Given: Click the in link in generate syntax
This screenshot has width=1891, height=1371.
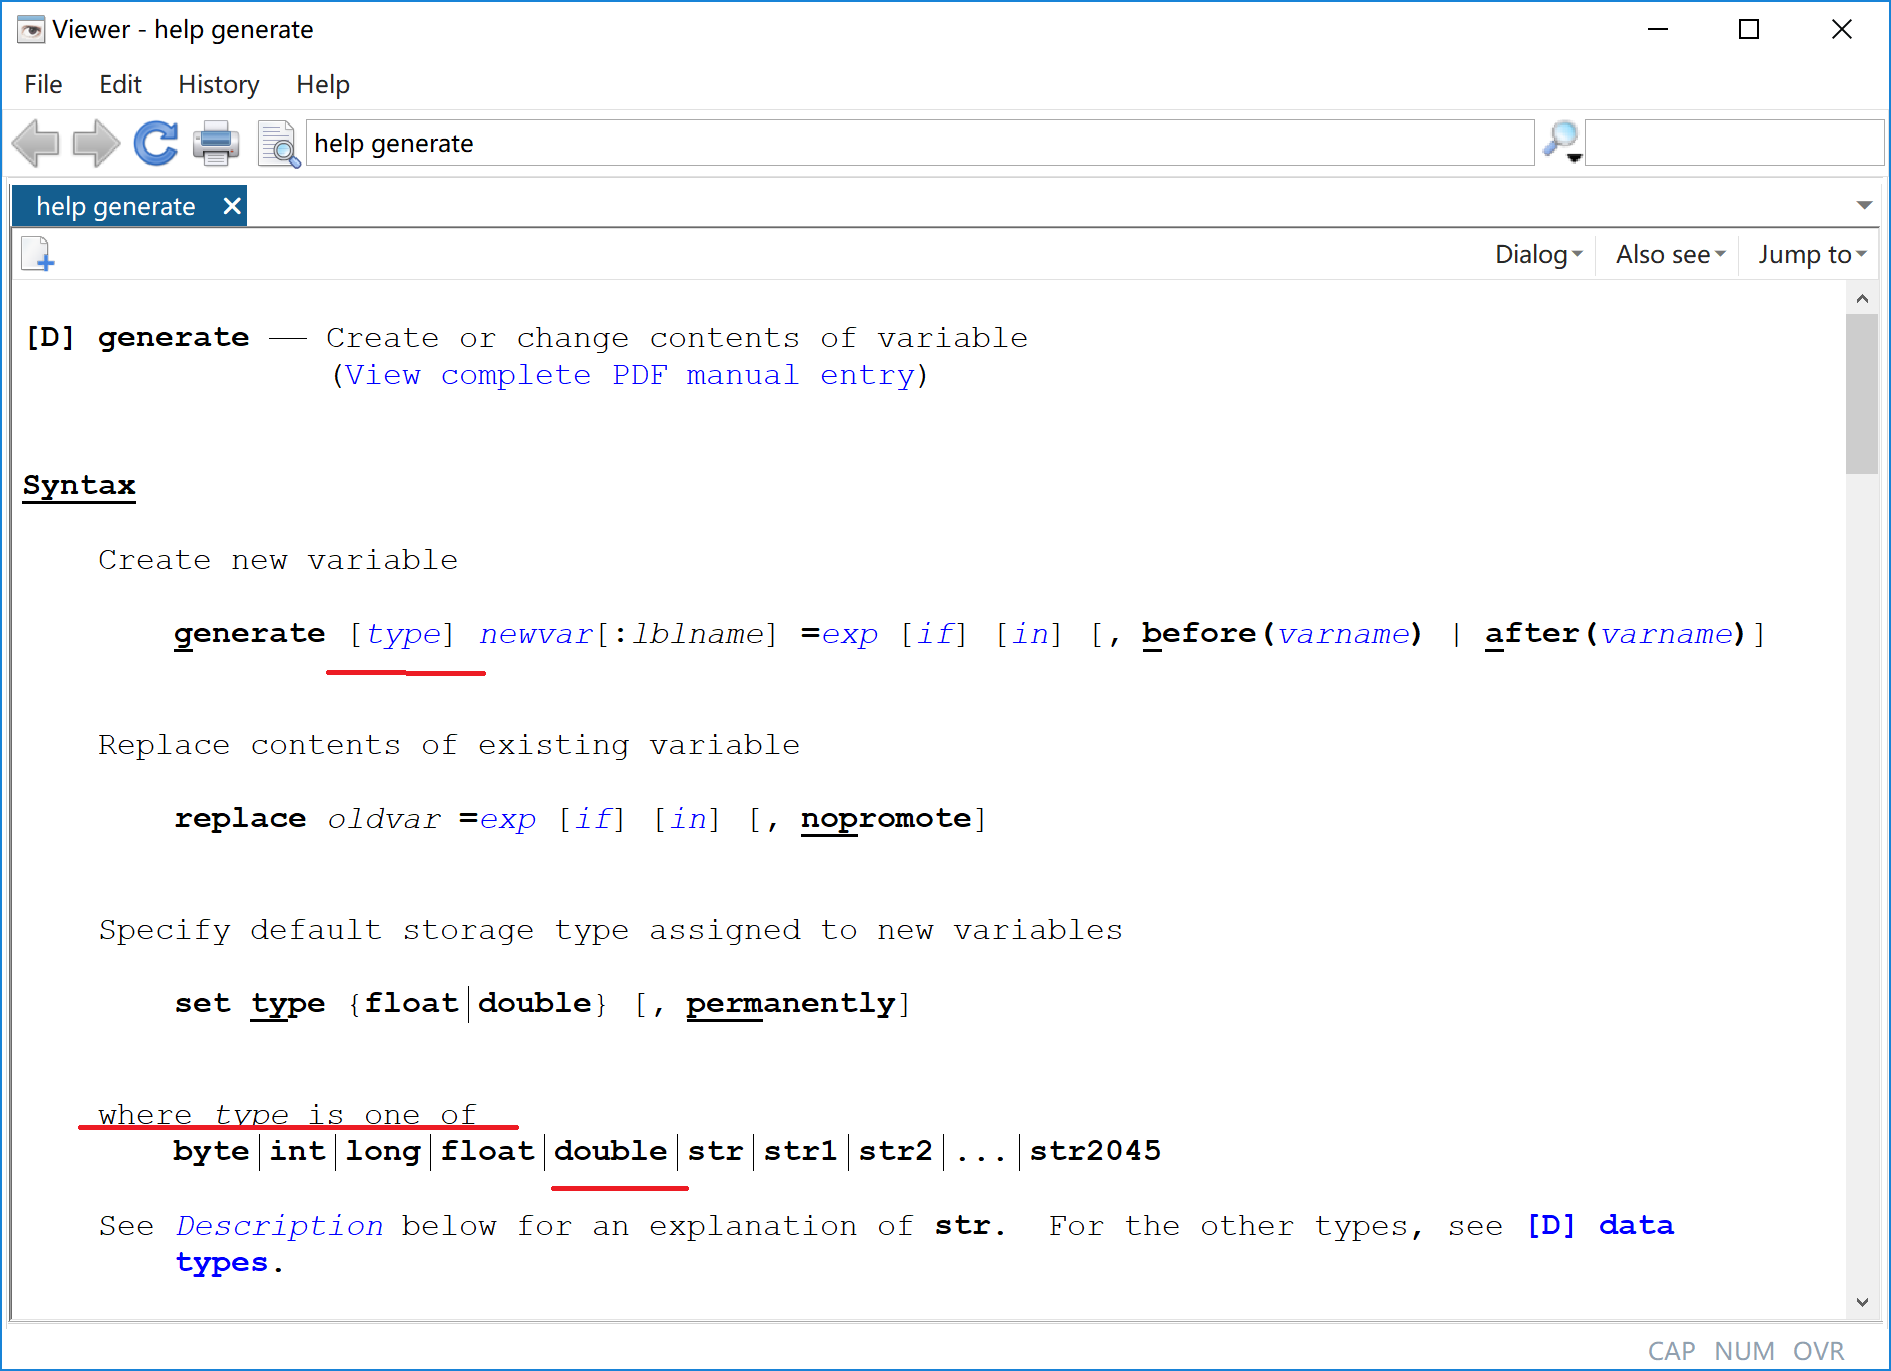Looking at the screenshot, I should tap(1030, 634).
